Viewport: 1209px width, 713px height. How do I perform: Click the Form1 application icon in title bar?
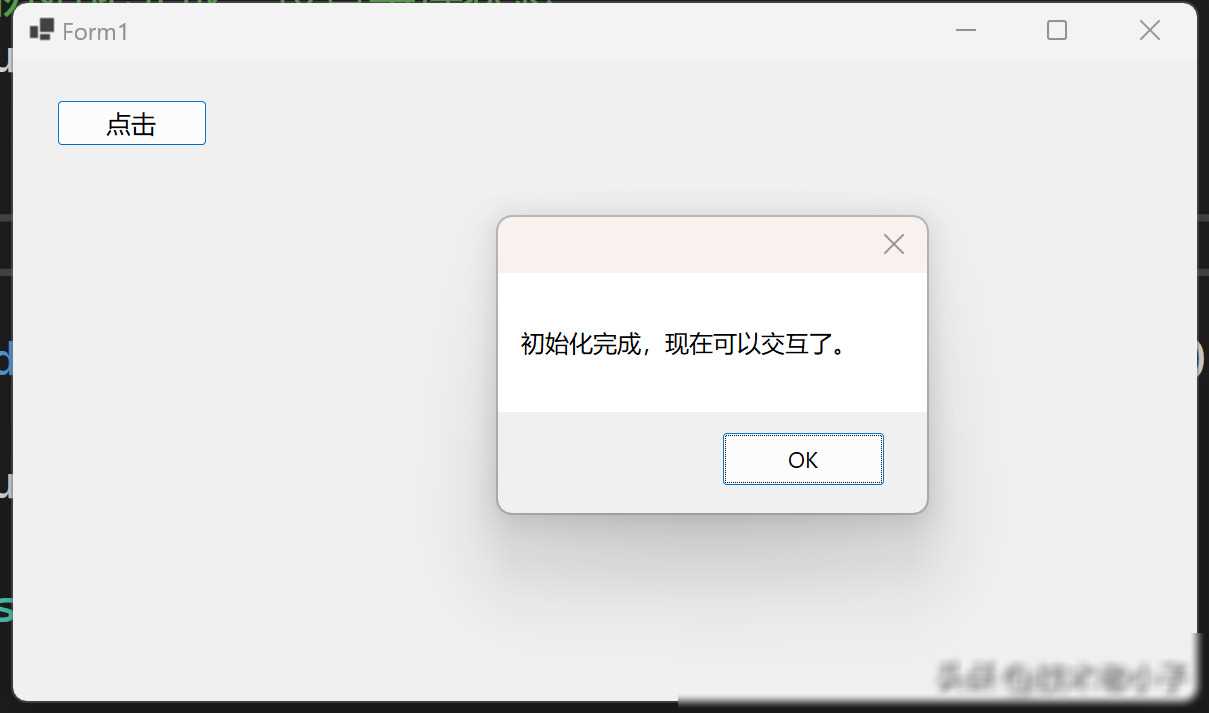coord(41,30)
